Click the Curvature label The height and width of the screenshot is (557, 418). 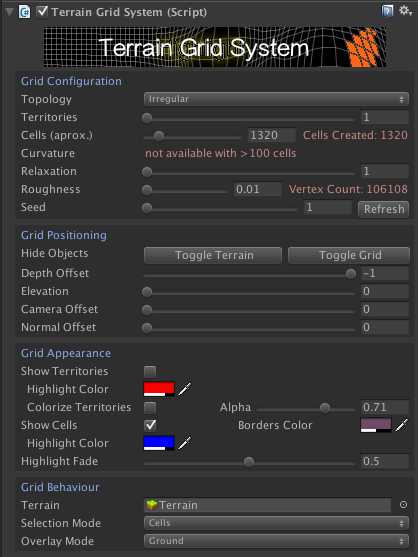(48, 153)
